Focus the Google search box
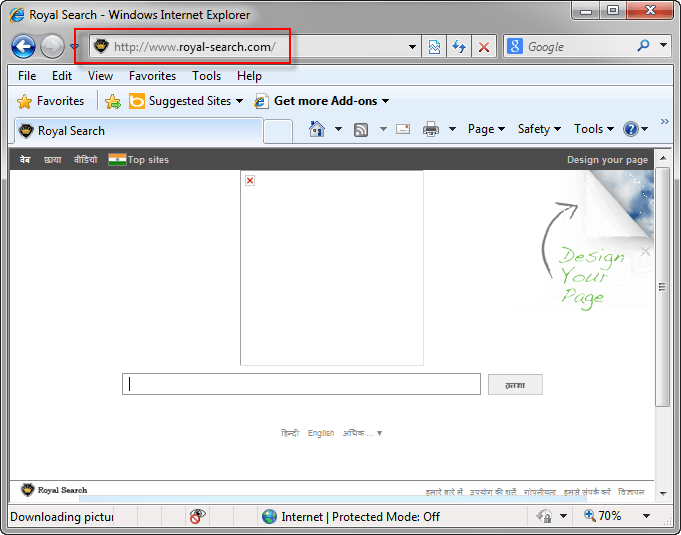Screen dimensions: 681x535 (579, 46)
